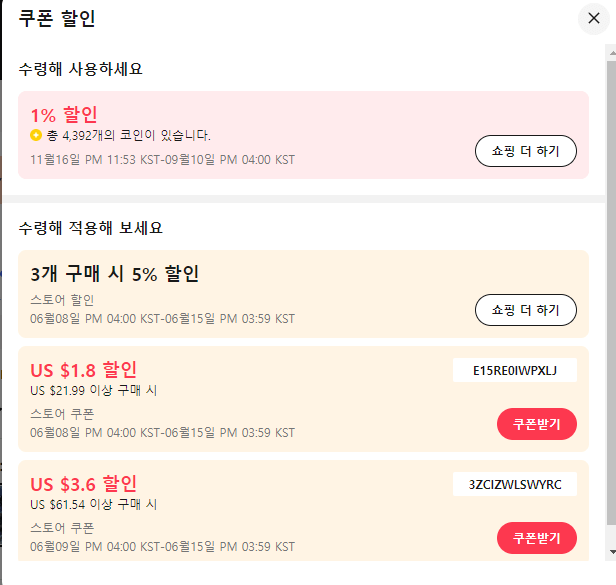Click the 1% 할인 heading text
The width and height of the screenshot is (616, 585).
pos(64,115)
